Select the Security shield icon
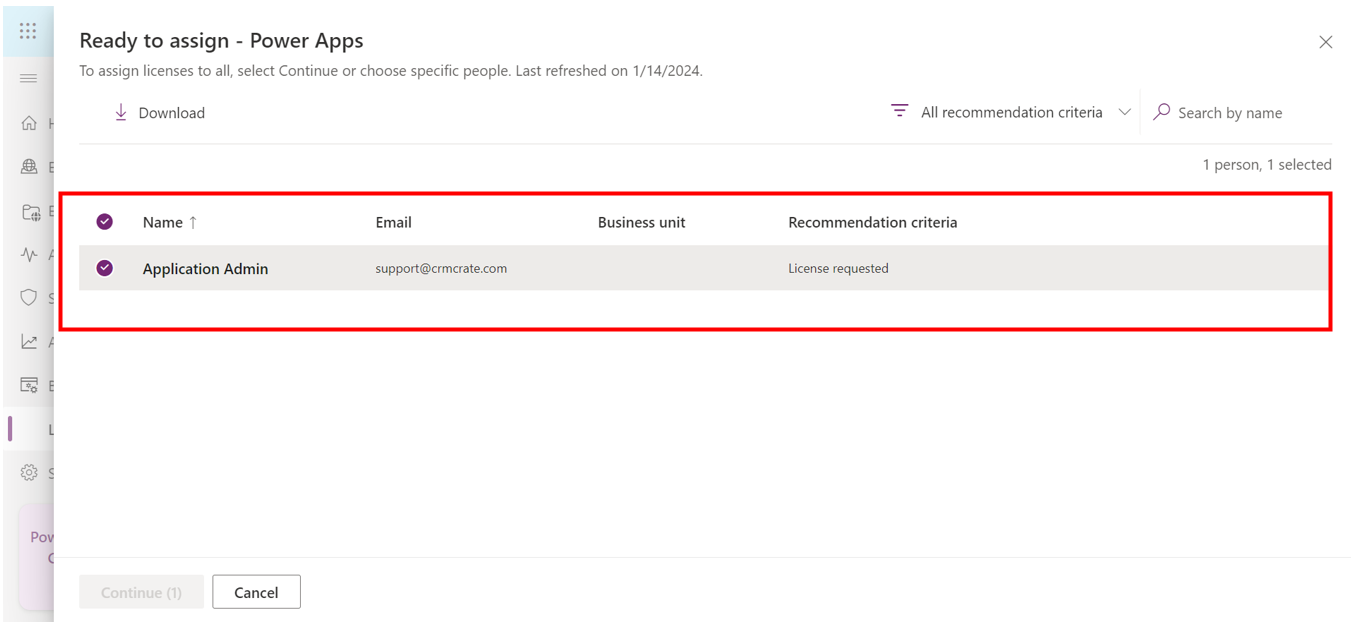Screen dimensions: 1351x627 tap(29, 297)
